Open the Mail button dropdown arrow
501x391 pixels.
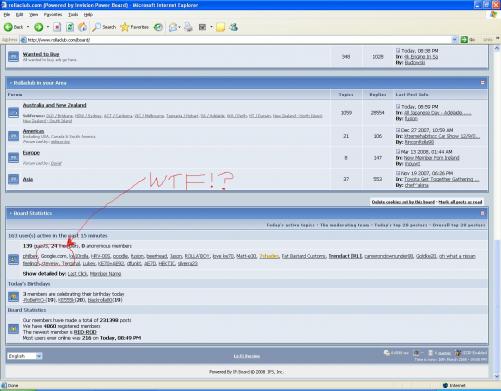[179, 27]
